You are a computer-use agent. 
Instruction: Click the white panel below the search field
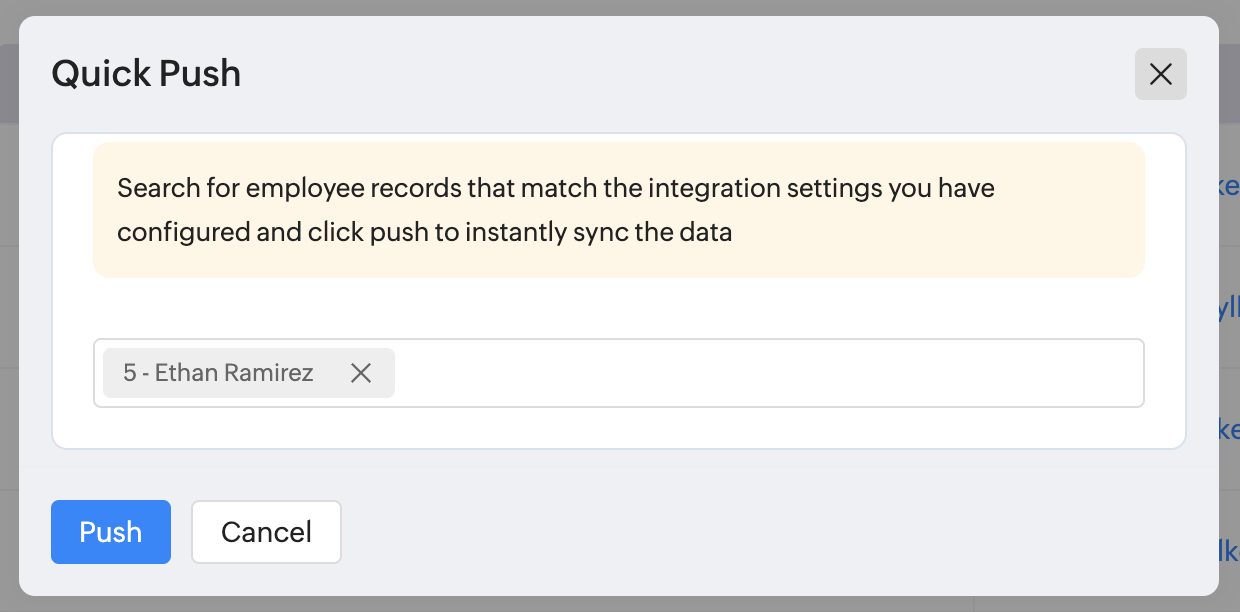point(618,428)
